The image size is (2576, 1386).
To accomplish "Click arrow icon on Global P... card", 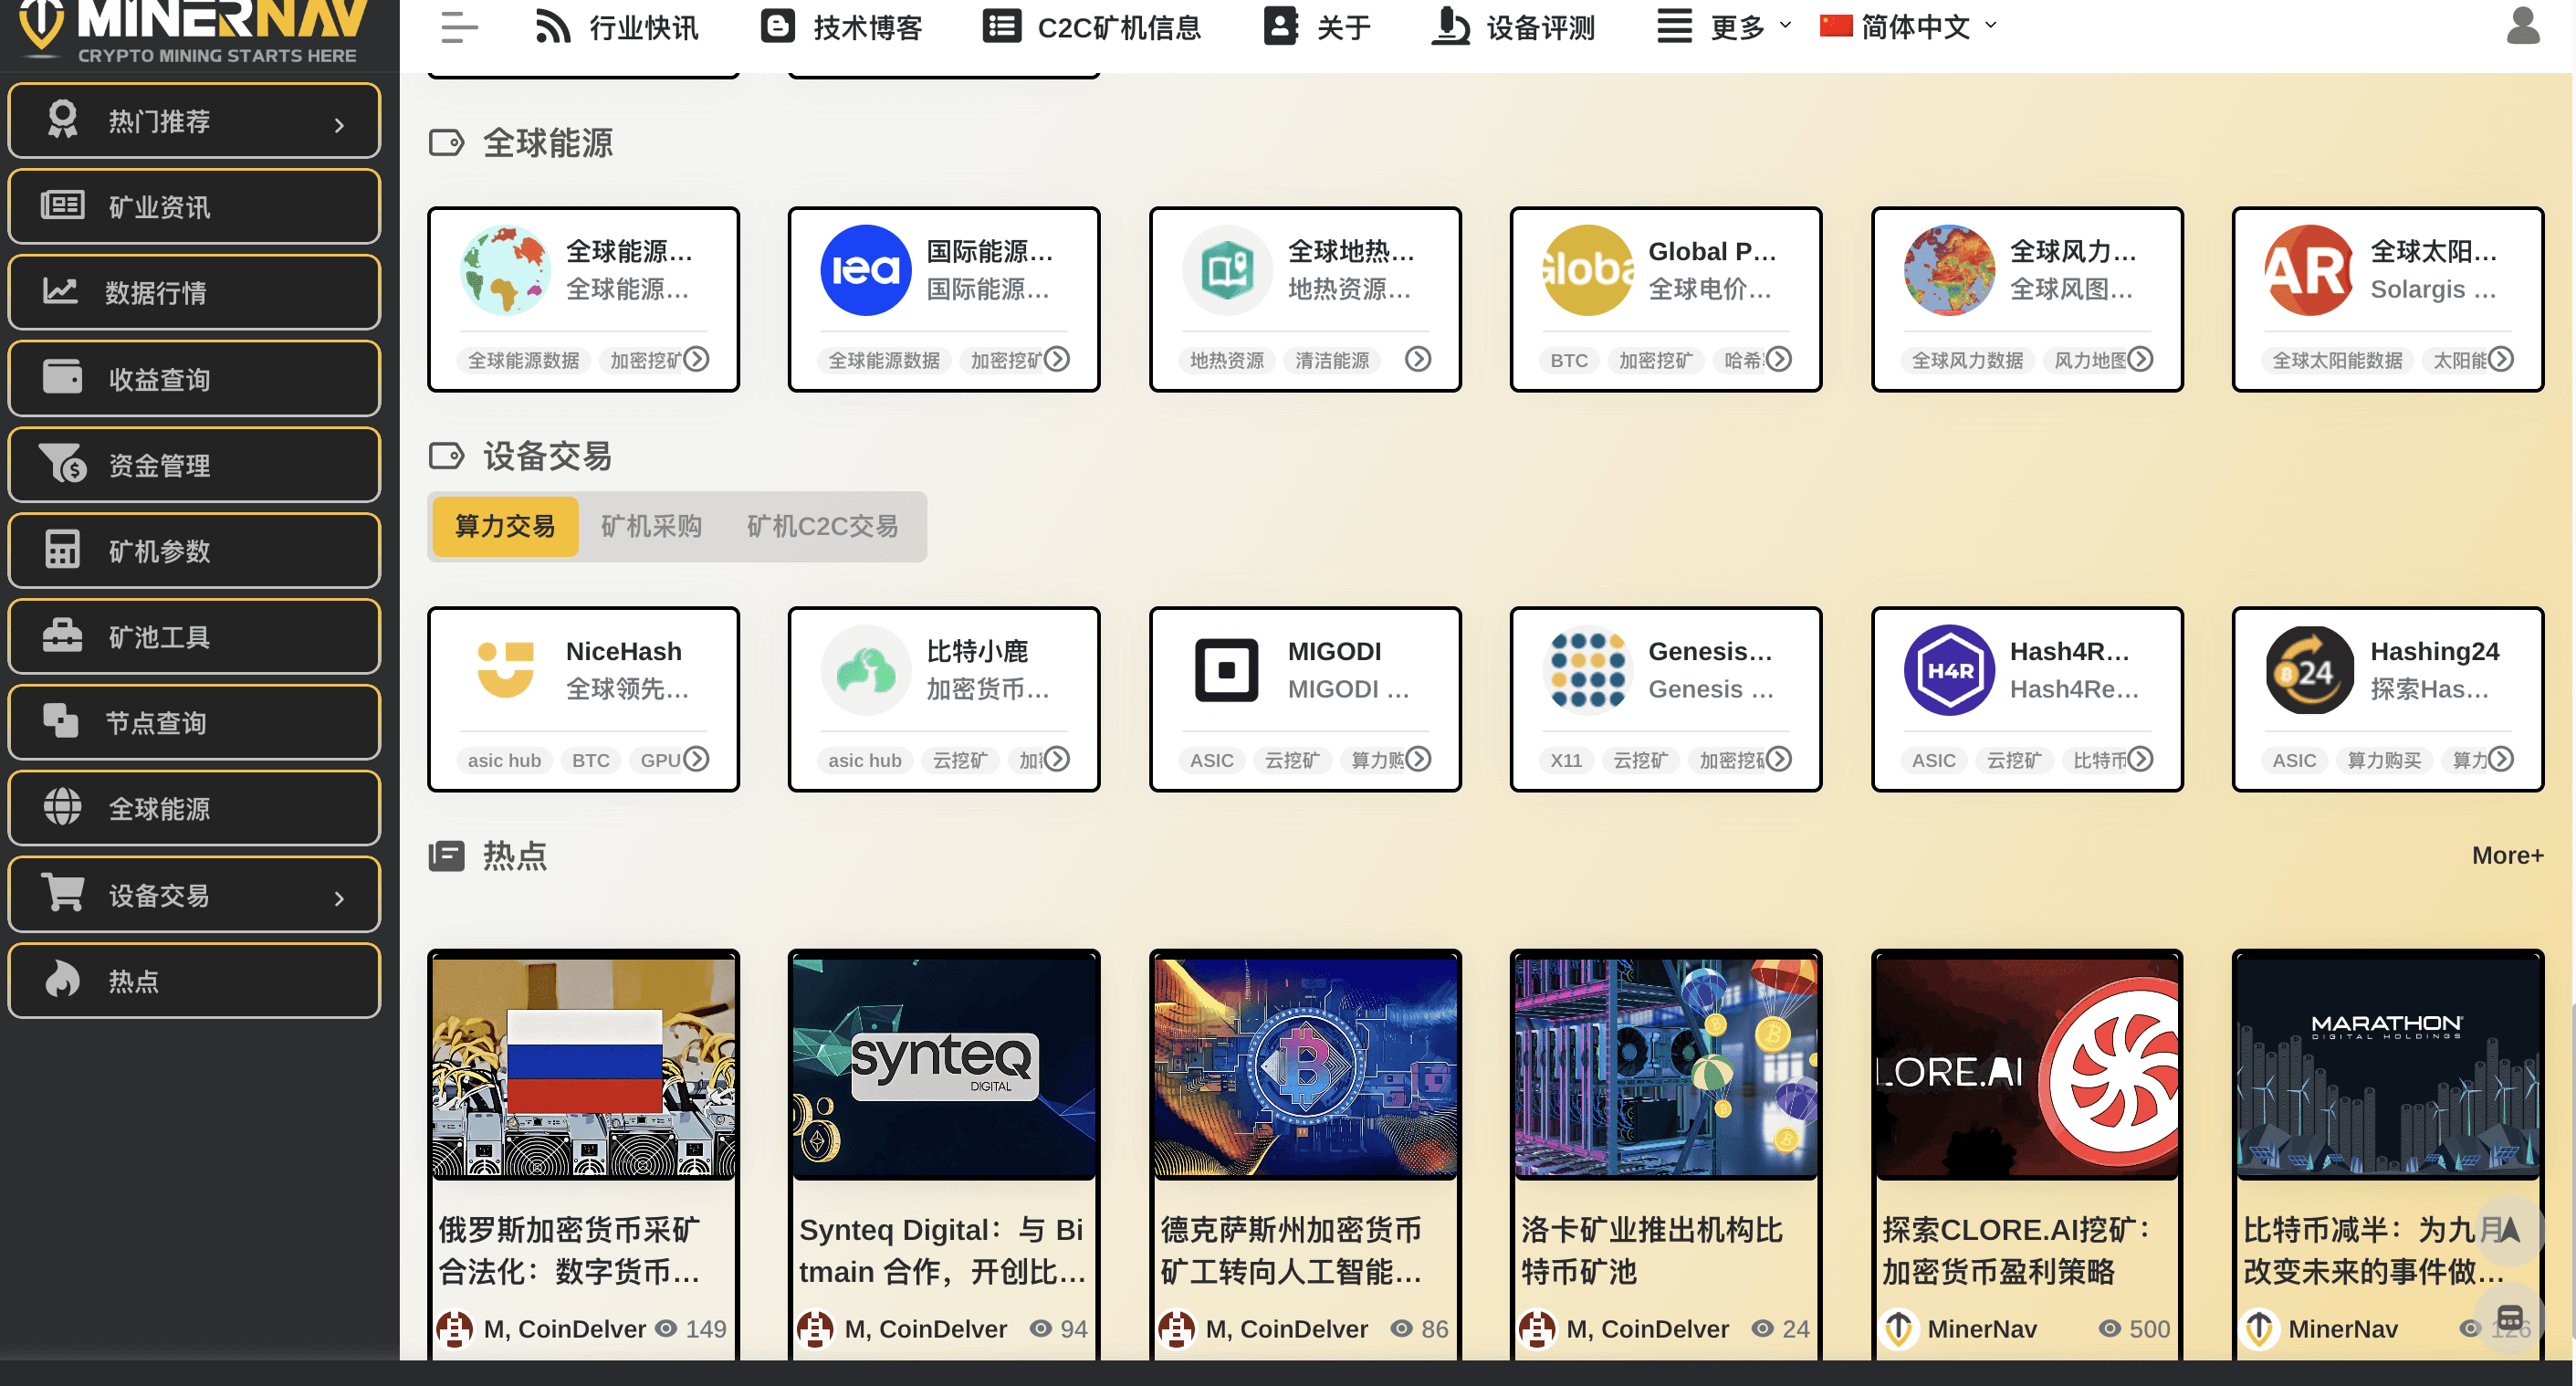I will point(1779,358).
